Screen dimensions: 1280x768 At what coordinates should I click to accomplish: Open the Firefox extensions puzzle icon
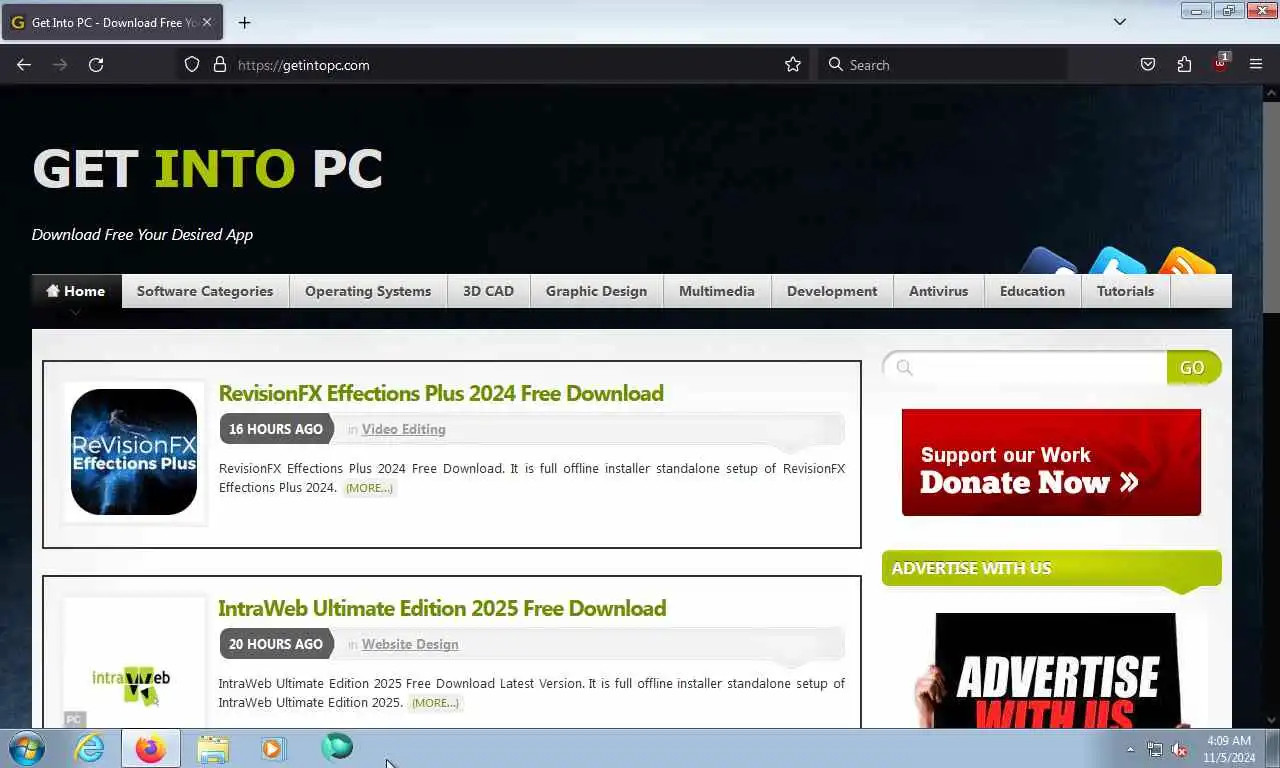click(x=1184, y=64)
